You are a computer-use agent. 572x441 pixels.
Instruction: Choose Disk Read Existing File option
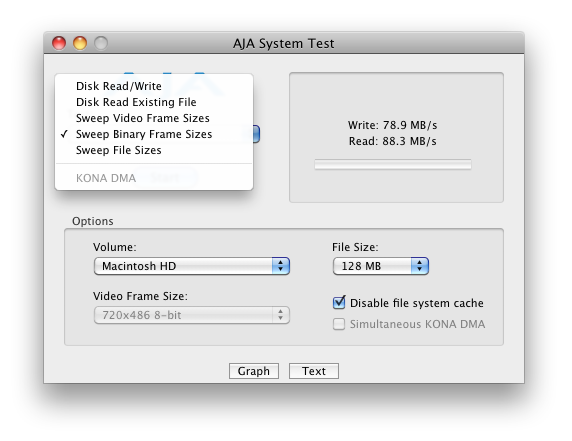pos(154,102)
